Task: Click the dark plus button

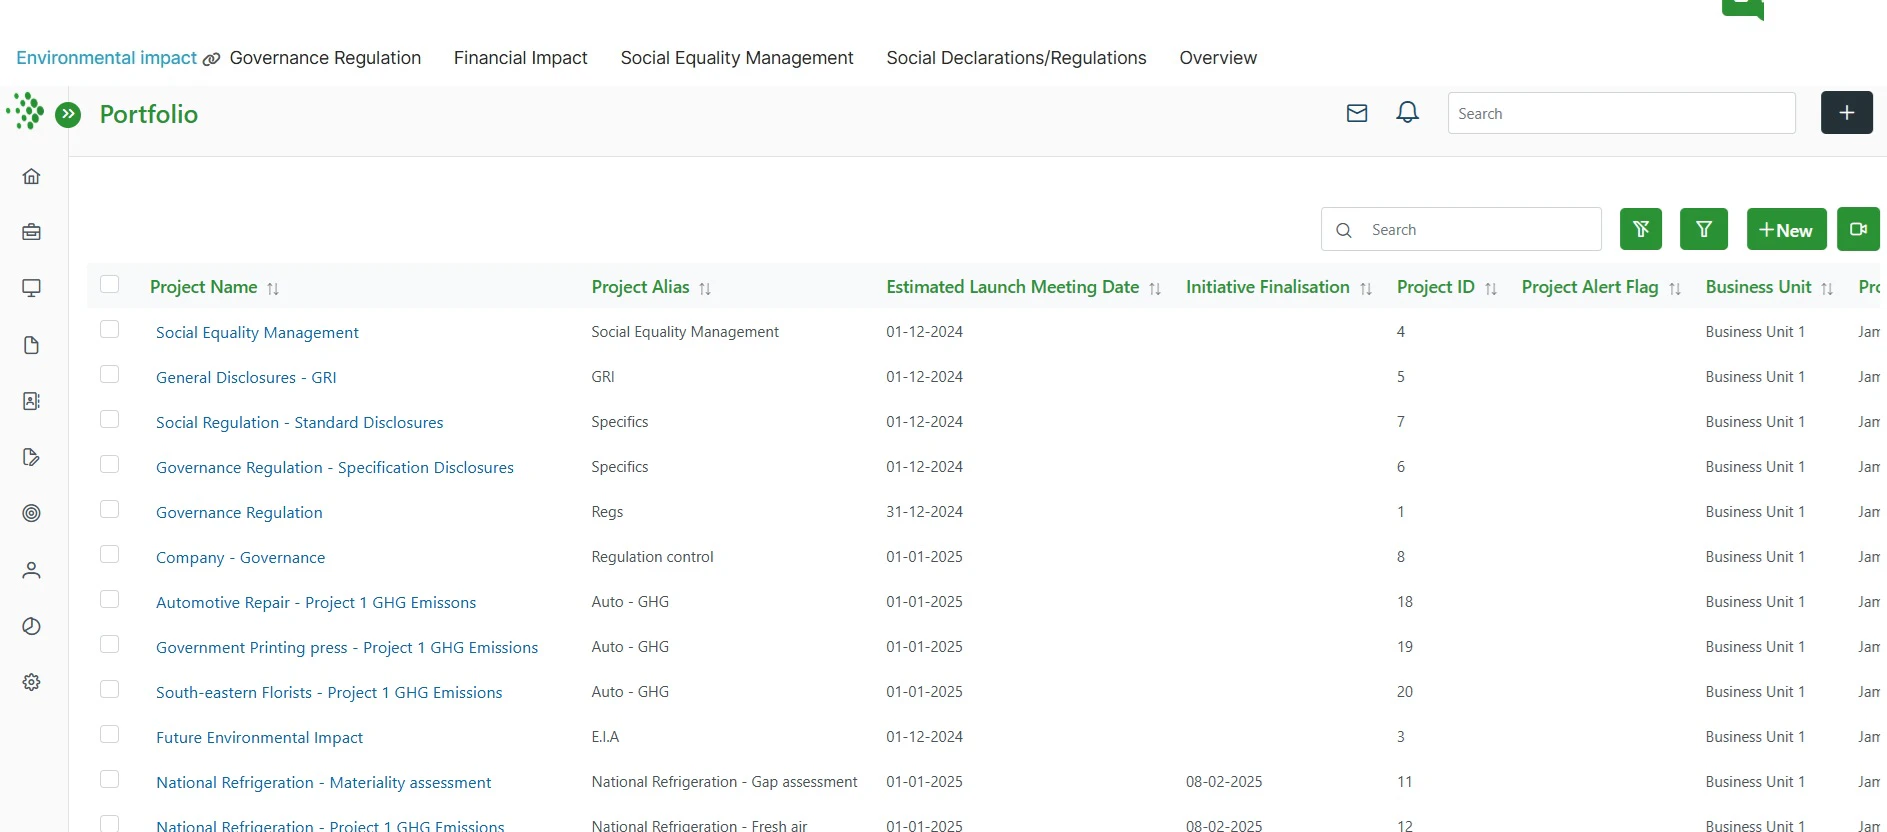Action: pyautogui.click(x=1847, y=113)
